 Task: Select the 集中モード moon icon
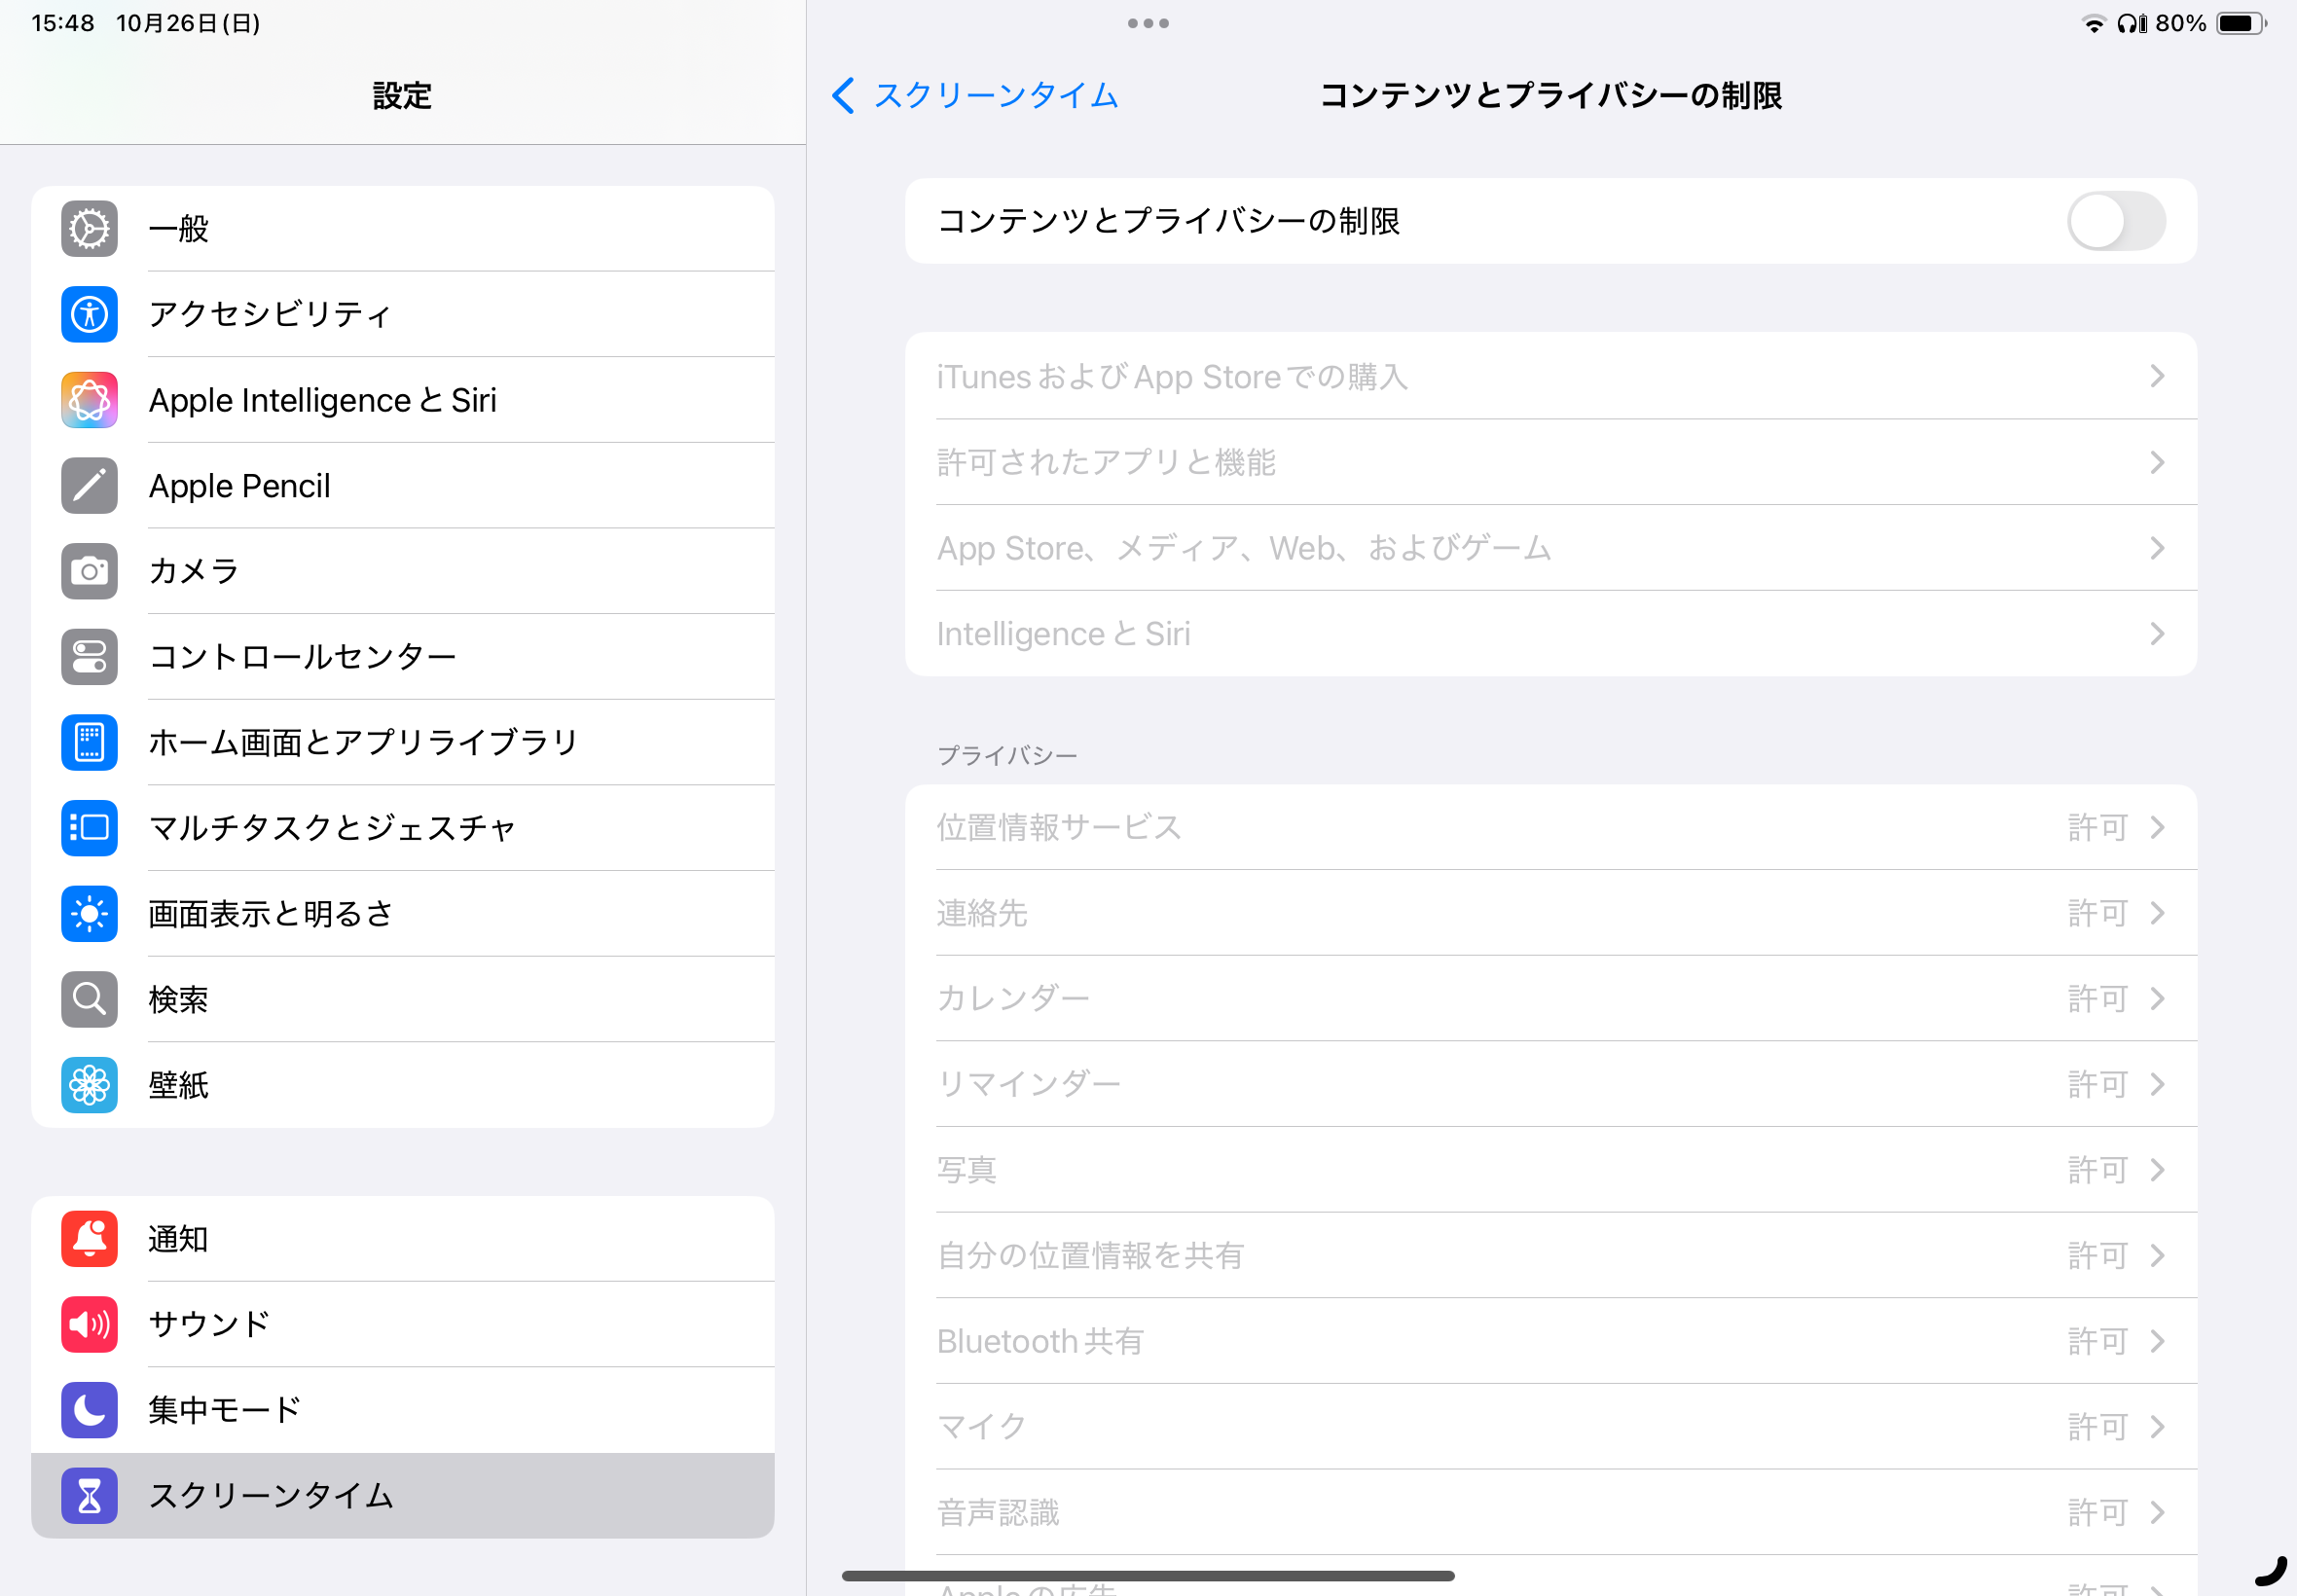tap(89, 1410)
